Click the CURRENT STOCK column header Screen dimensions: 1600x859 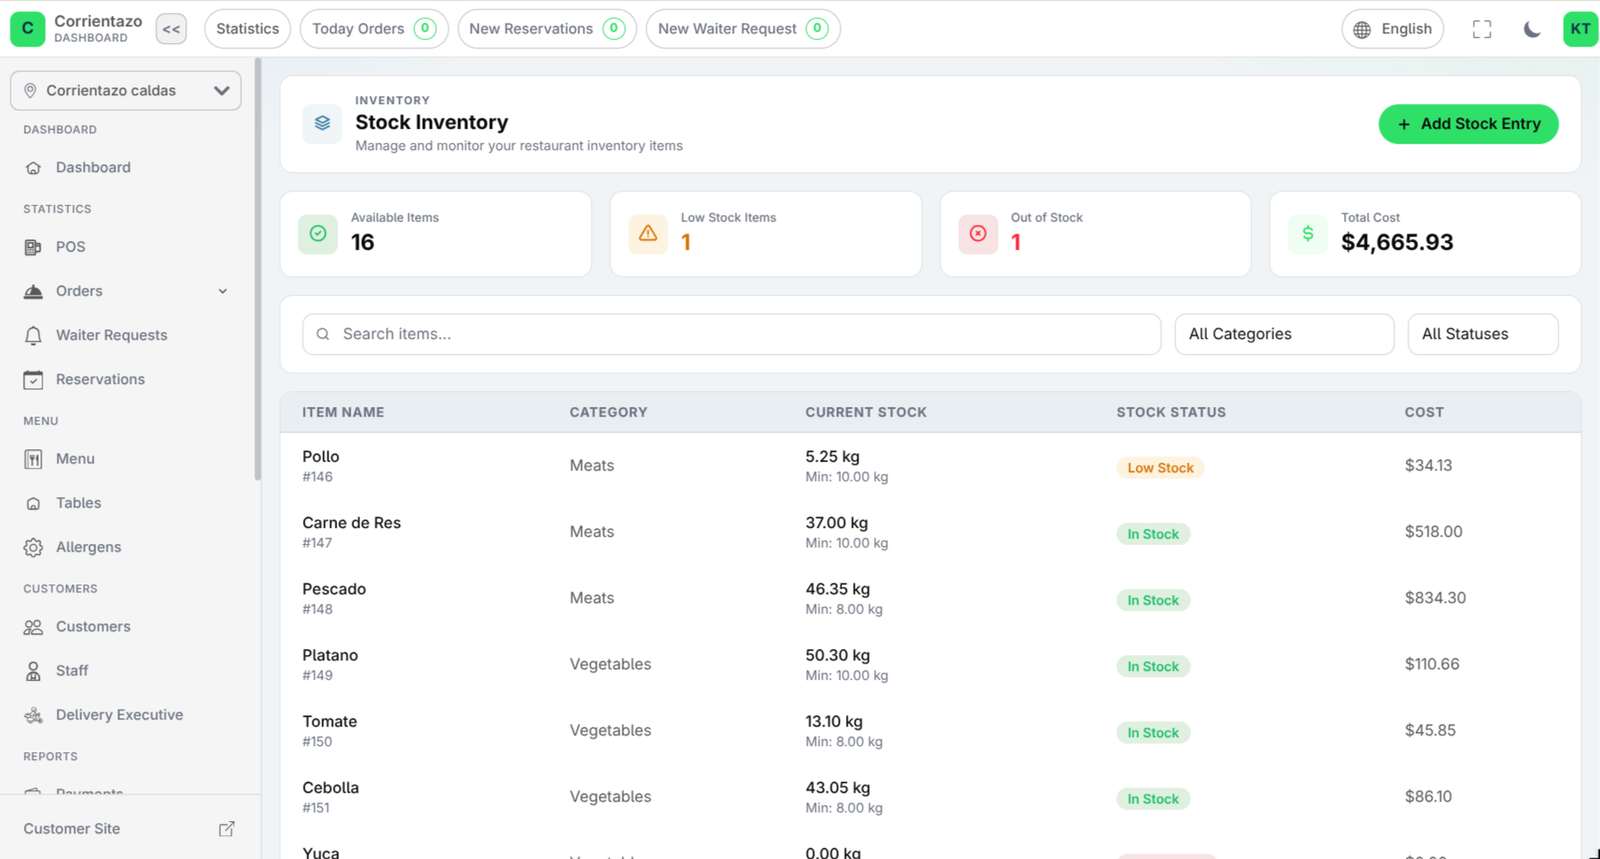tap(866, 412)
